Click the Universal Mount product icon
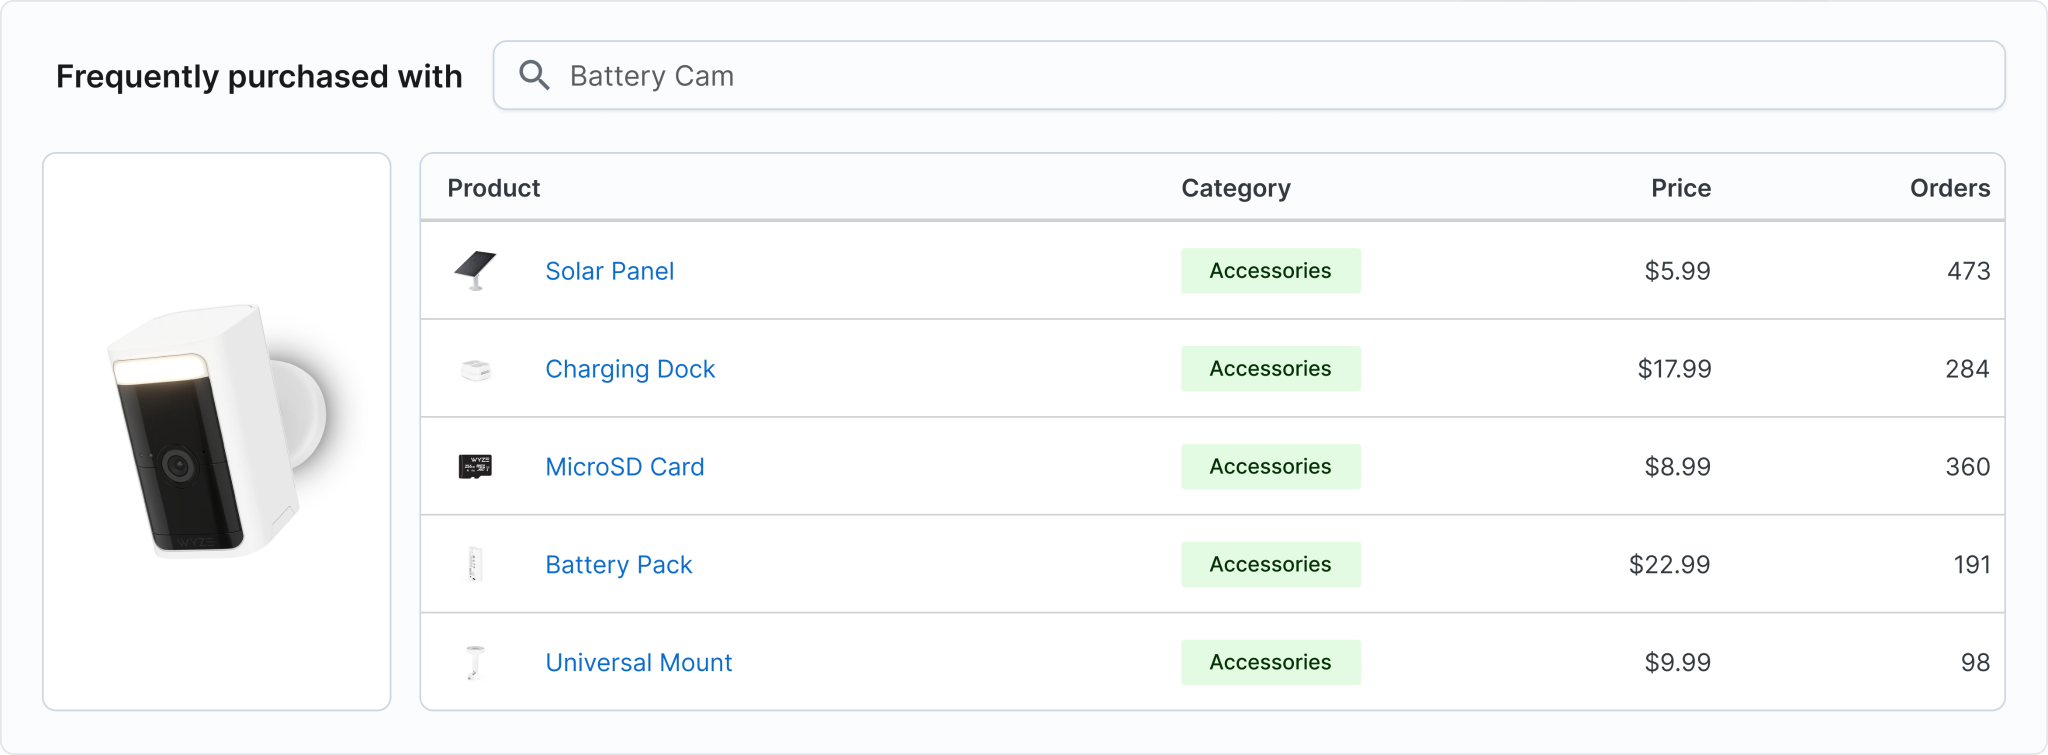 click(475, 663)
